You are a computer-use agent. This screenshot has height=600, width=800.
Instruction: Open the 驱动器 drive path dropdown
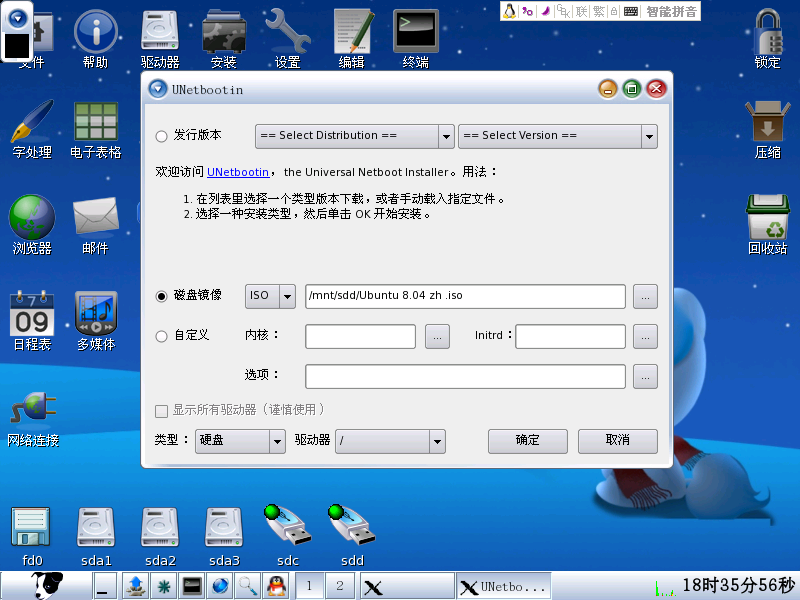coord(390,441)
